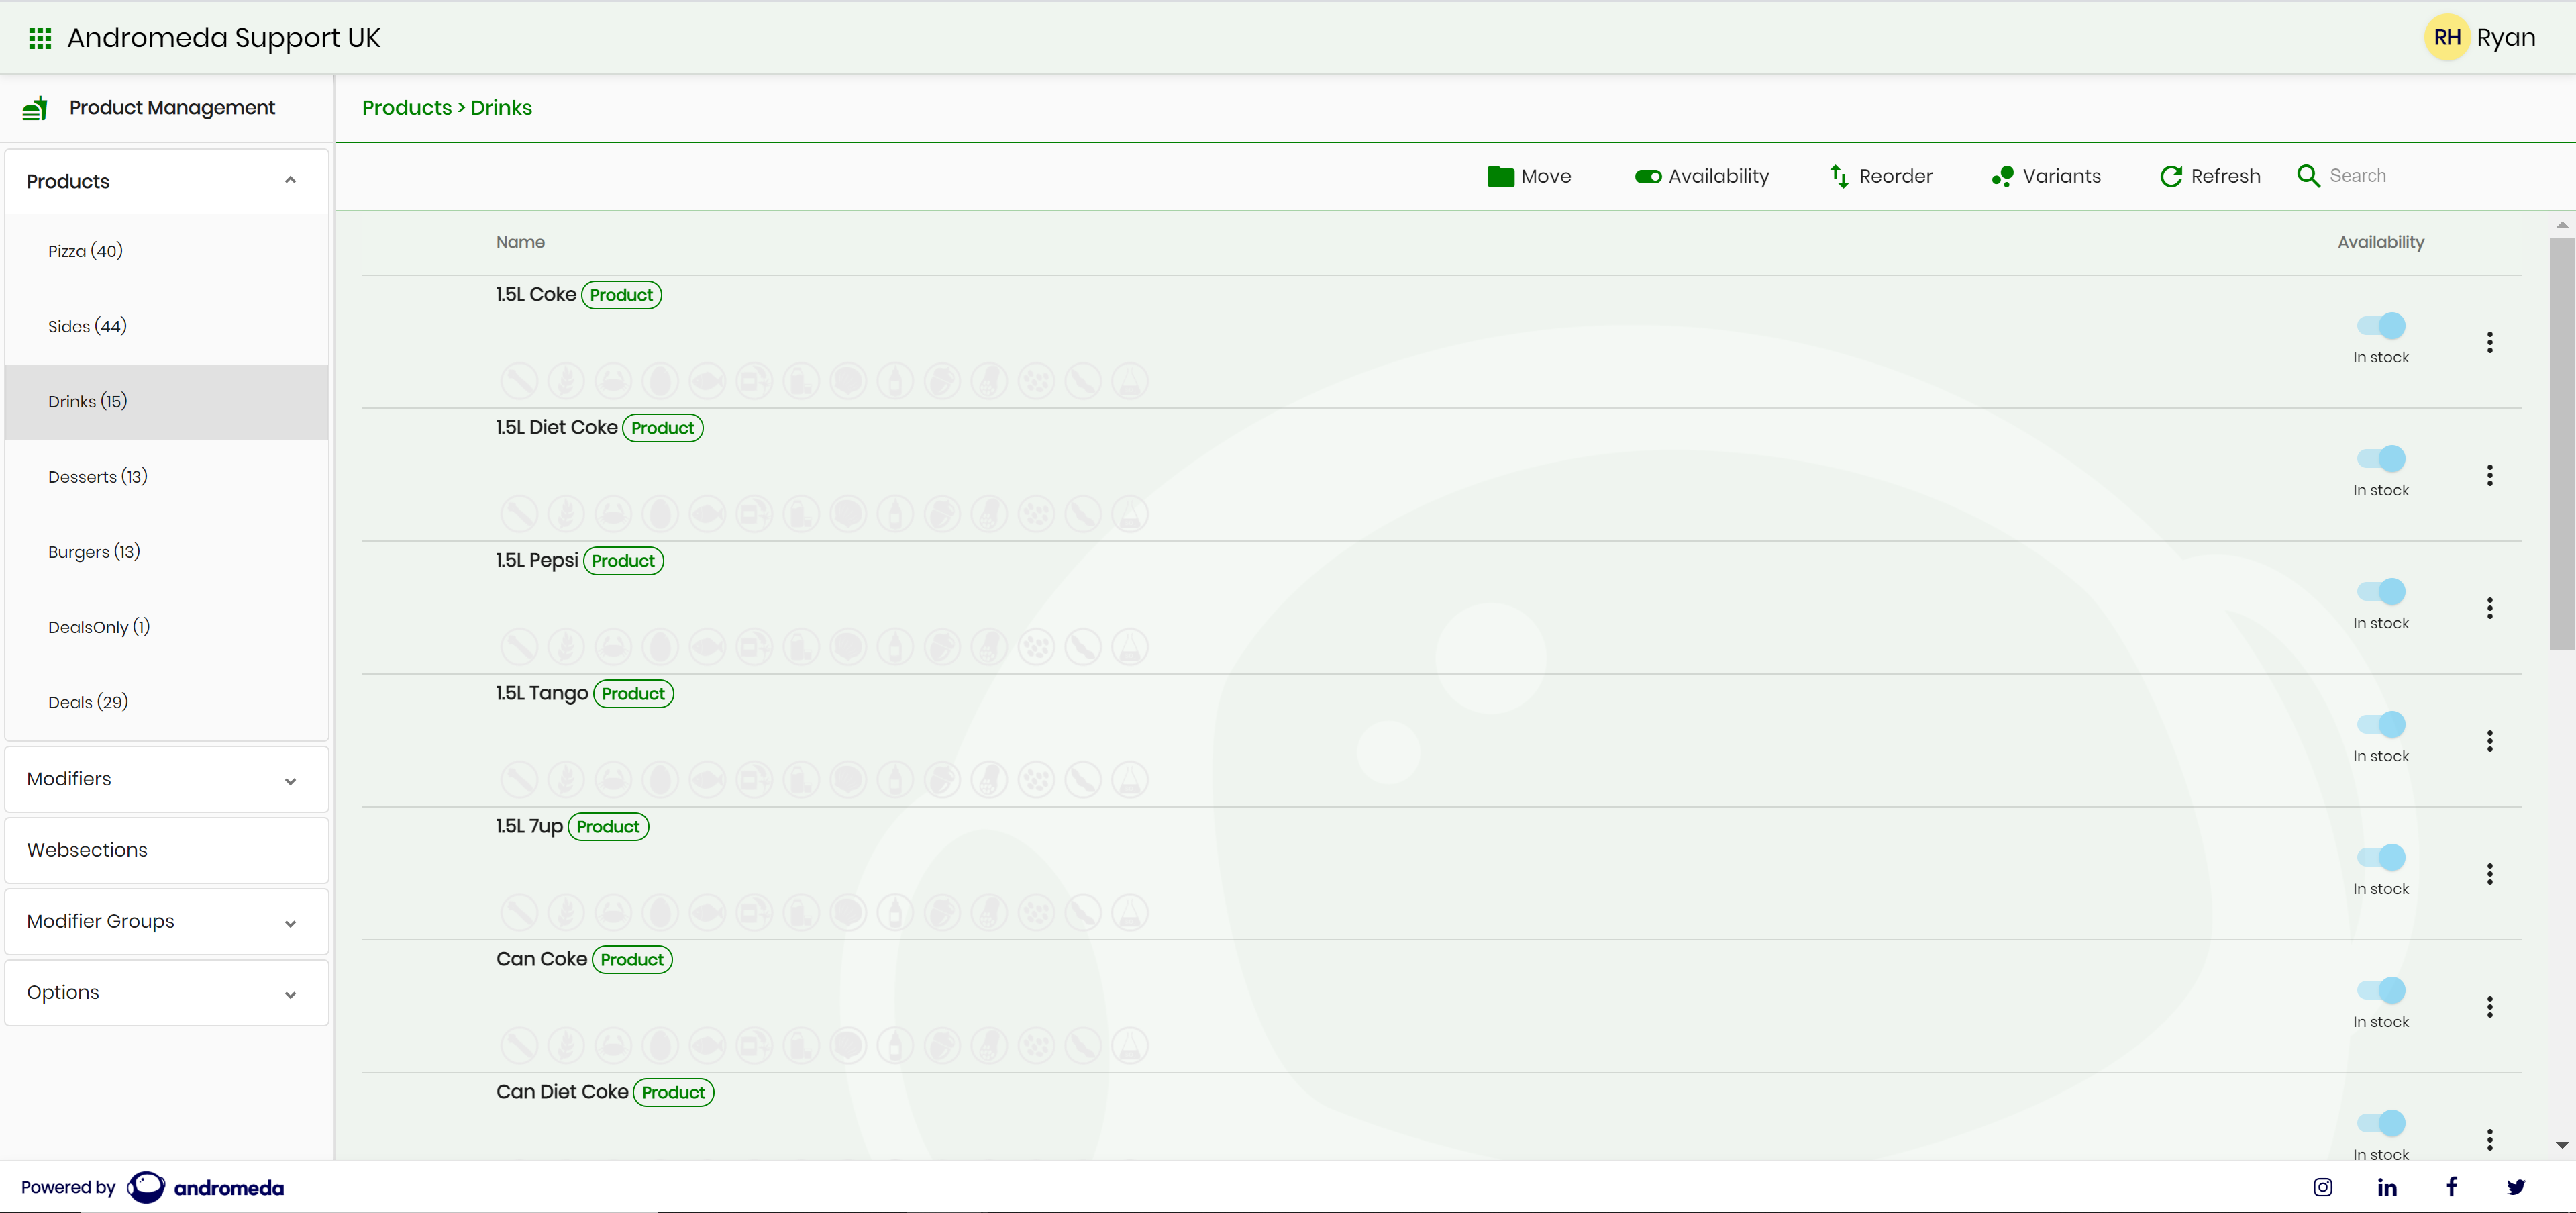This screenshot has height=1213, width=2576.
Task: Open the LinkedIn icon in footer
Action: point(2387,1187)
